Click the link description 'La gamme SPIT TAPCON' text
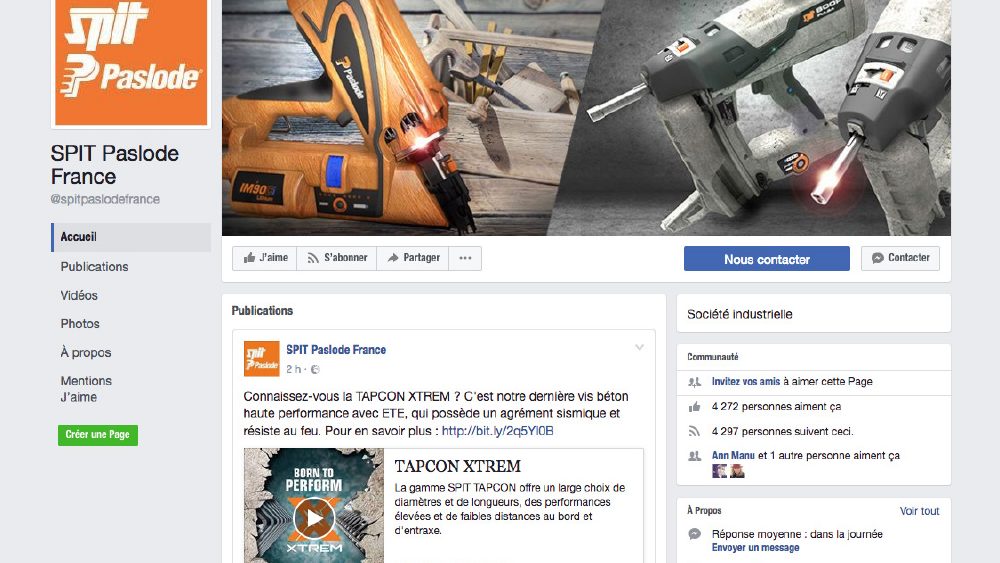 [510, 509]
